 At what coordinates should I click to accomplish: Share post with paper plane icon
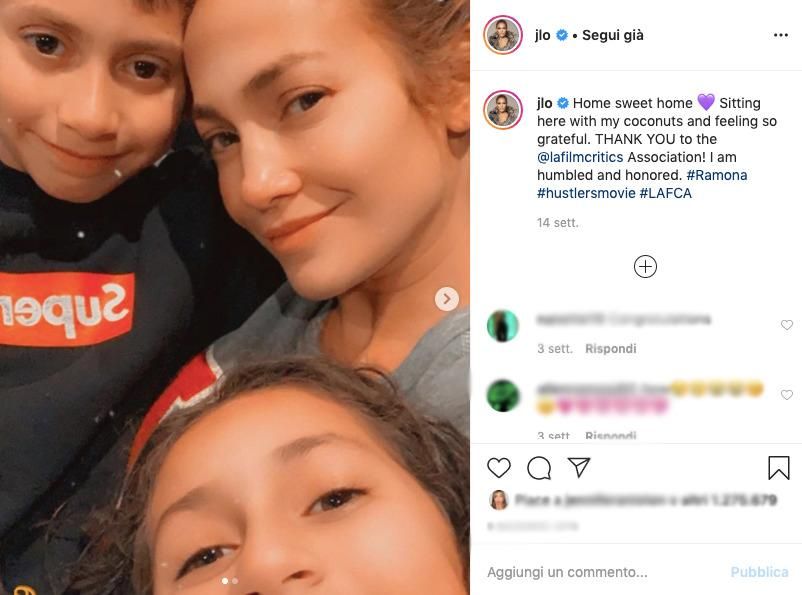[579, 467]
